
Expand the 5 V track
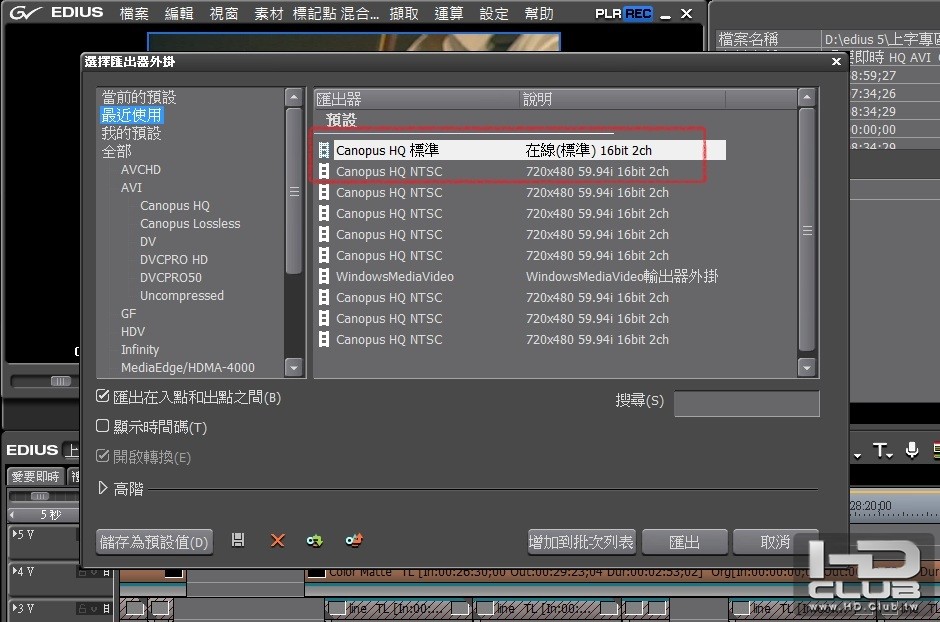15,533
